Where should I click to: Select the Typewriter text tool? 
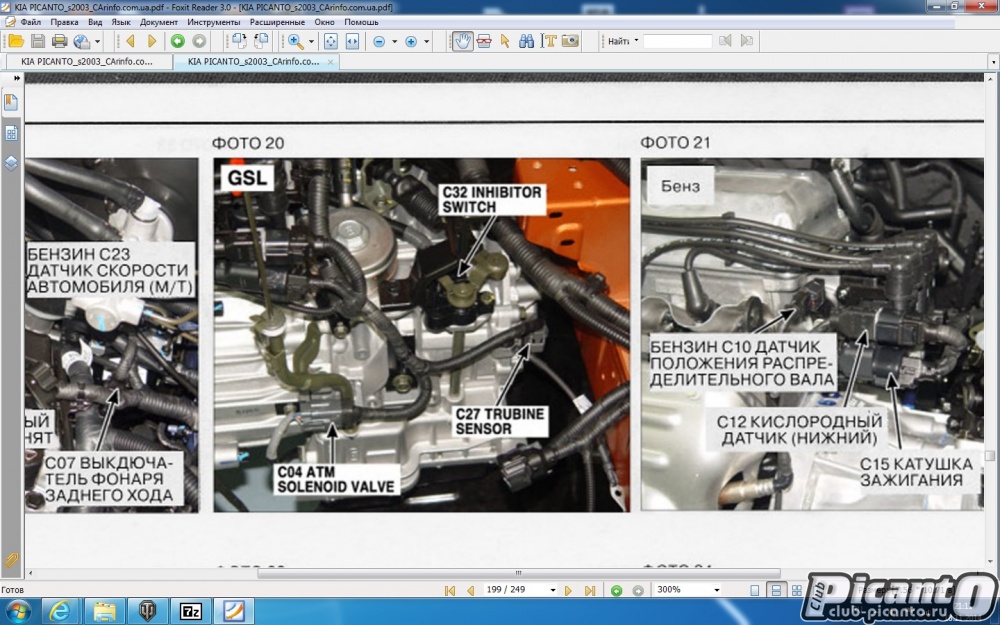coord(548,41)
